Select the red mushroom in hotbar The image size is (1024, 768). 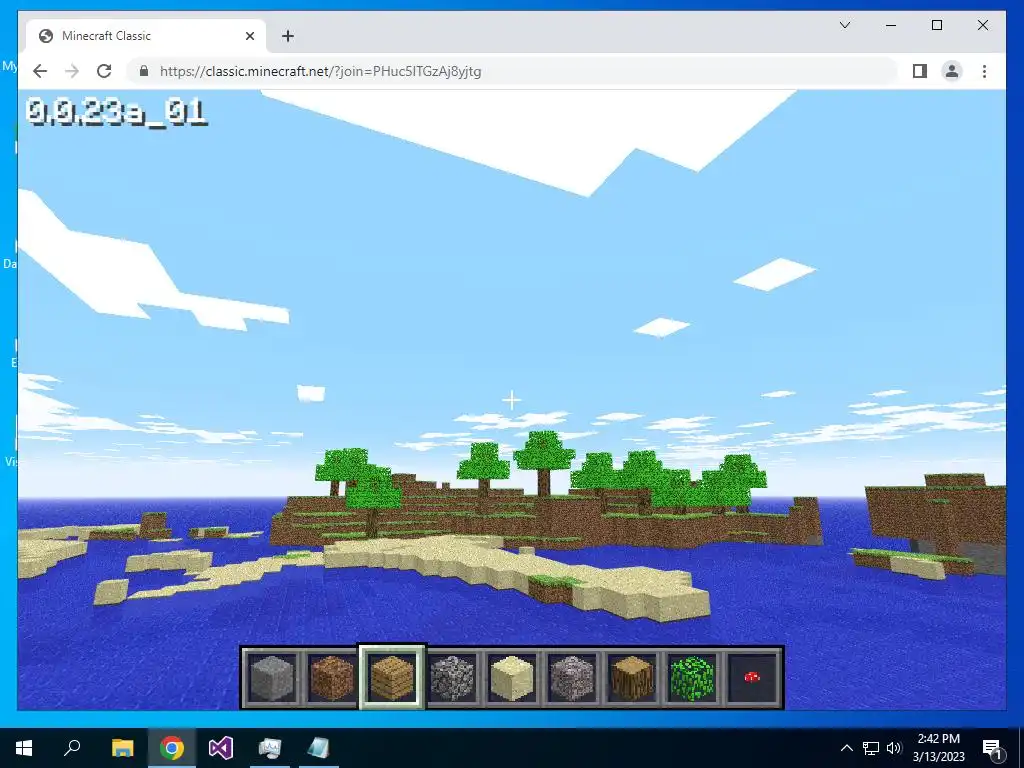[x=752, y=678]
